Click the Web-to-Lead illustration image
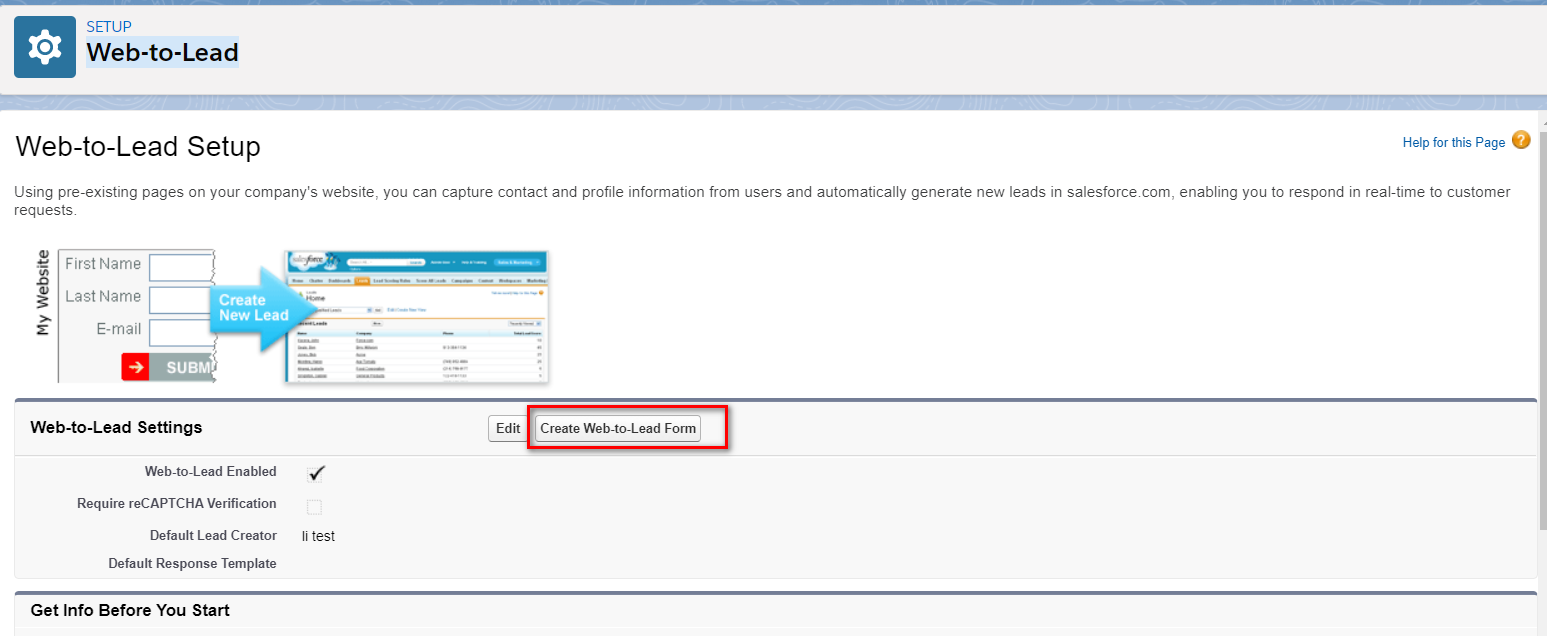 [x=292, y=316]
